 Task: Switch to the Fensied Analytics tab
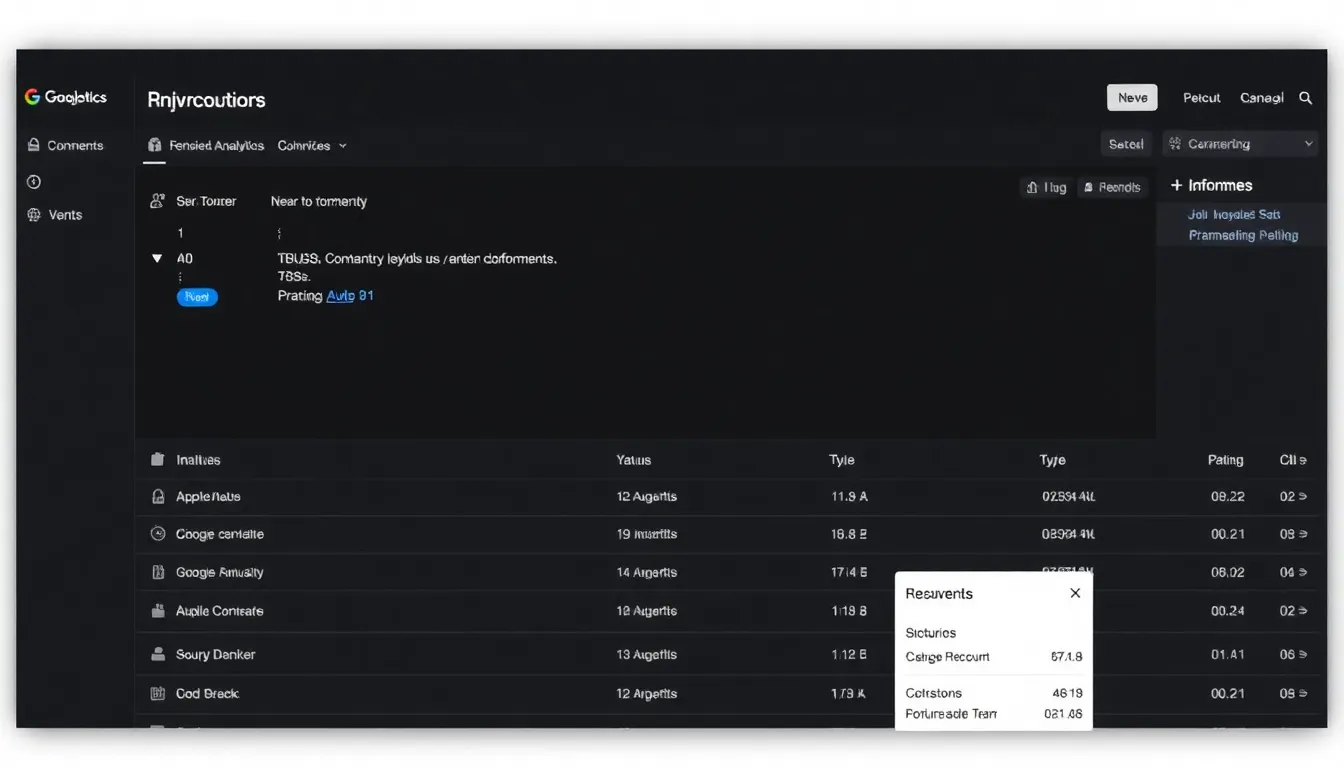coord(206,145)
